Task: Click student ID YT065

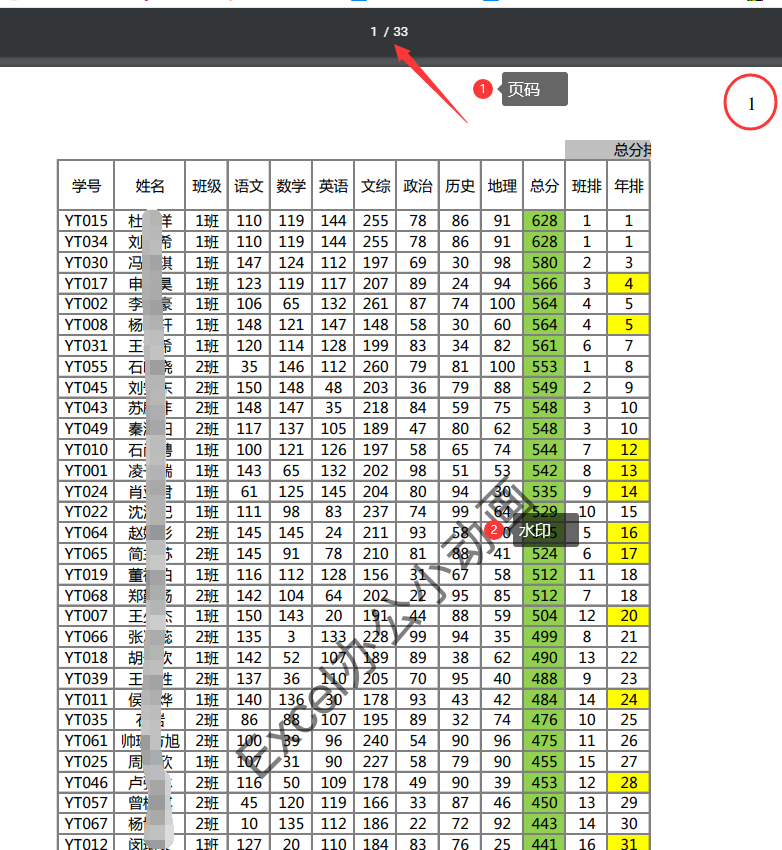Action: (x=86, y=554)
